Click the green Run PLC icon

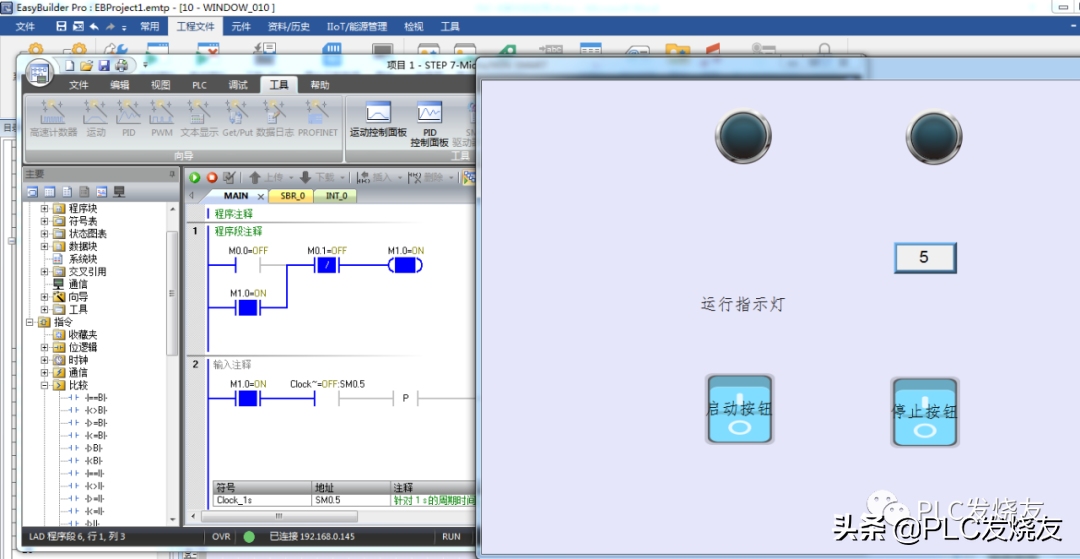(x=195, y=177)
